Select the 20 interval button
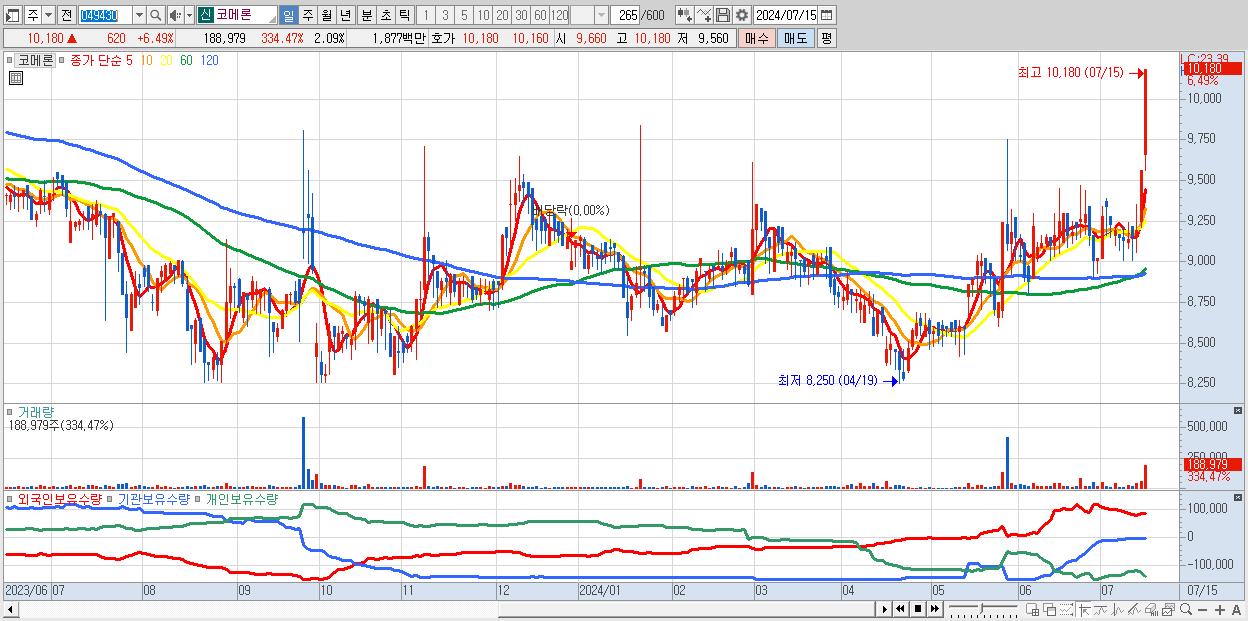The width and height of the screenshot is (1248, 621). tap(502, 15)
